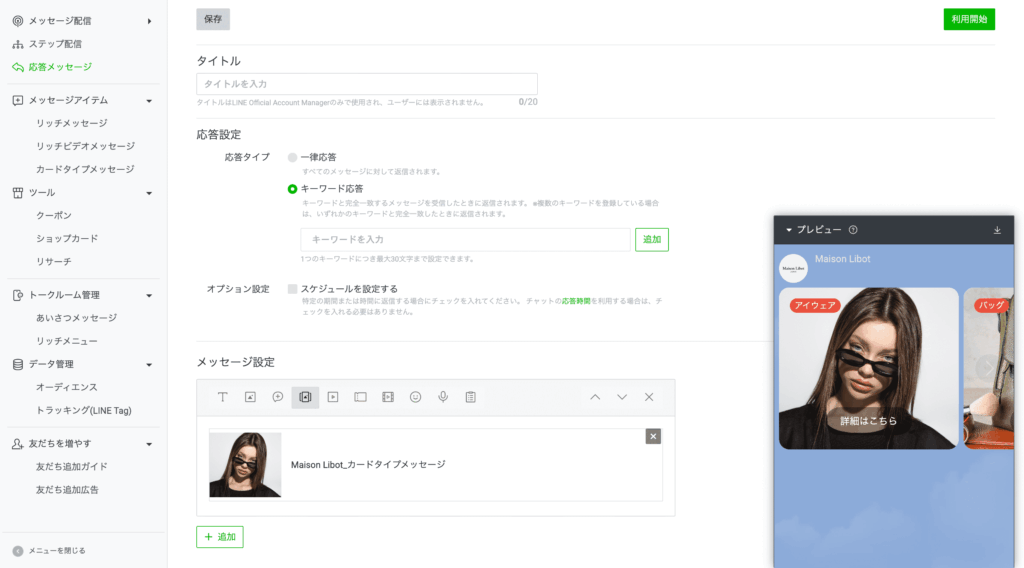1024x568 pixels.
Task: Select the キーワード応答 radio button
Action: [x=292, y=188]
